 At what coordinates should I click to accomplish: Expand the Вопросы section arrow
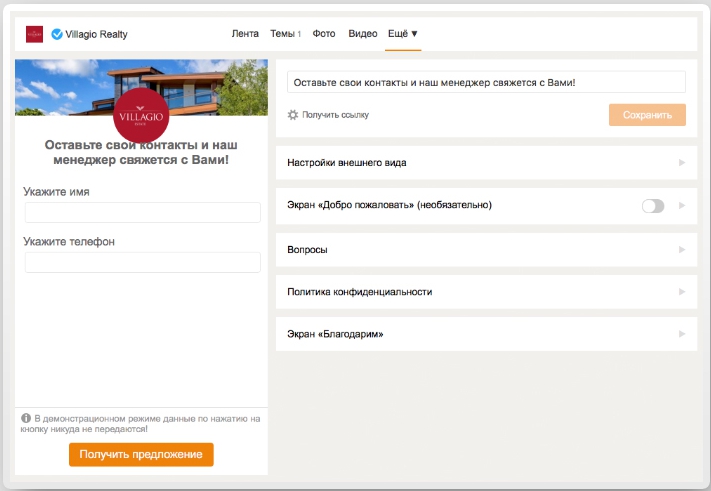pos(682,249)
